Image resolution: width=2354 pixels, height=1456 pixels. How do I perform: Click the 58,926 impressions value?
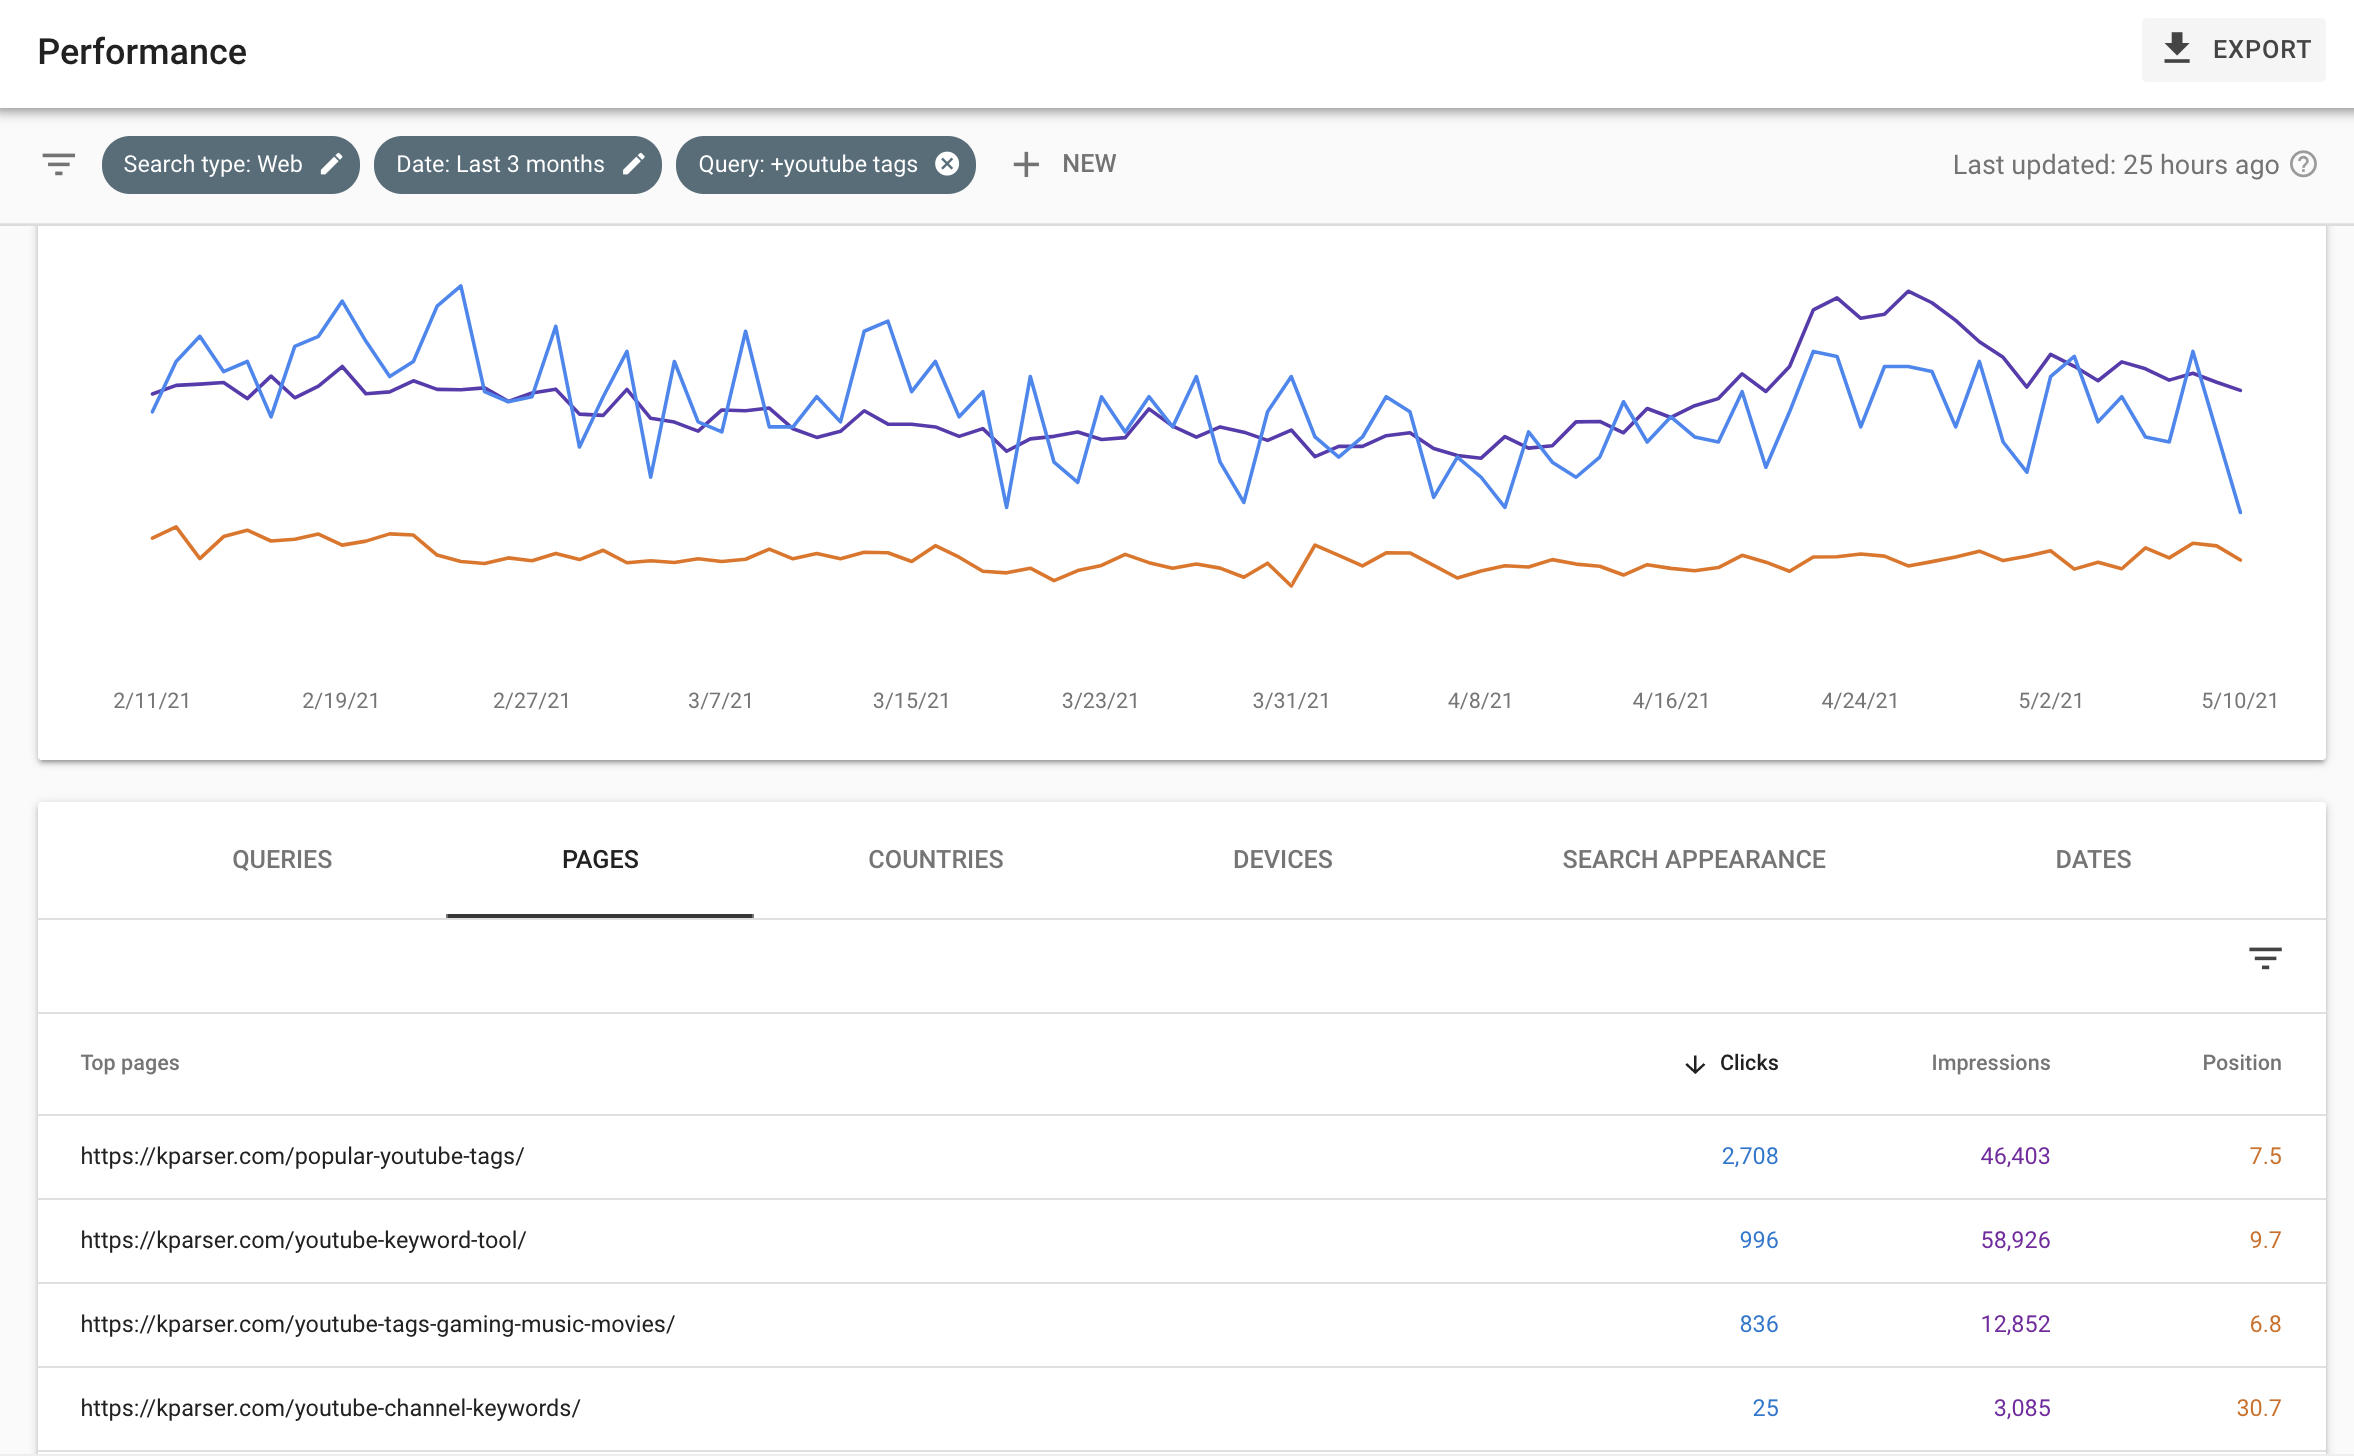pyautogui.click(x=2015, y=1240)
